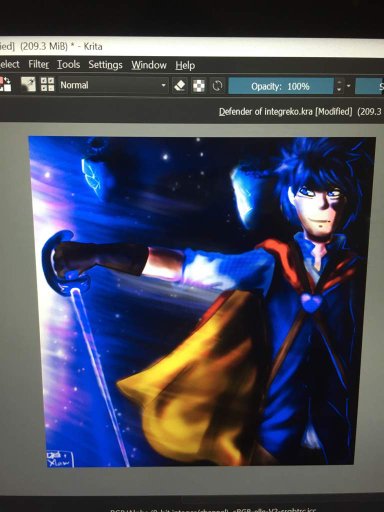Increase opacity with the up stepper arrow
Screen dimensions: 384x512
point(339,83)
